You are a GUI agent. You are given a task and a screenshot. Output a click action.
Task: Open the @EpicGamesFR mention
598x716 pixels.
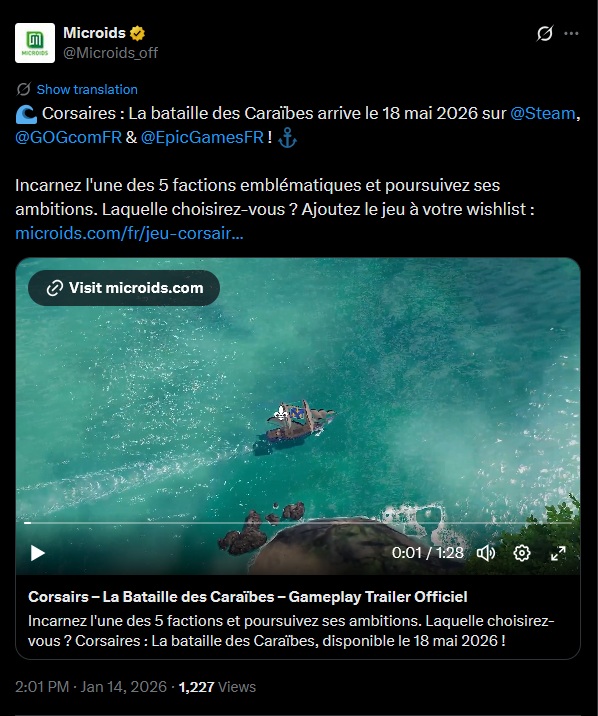[202, 137]
